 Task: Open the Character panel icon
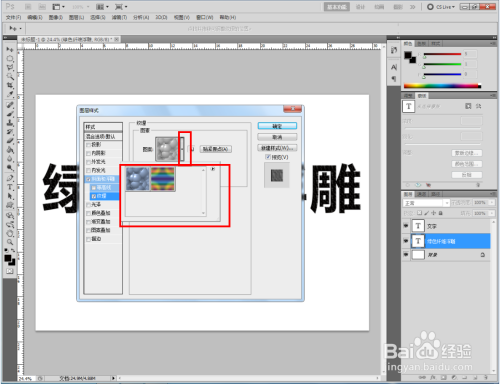(x=394, y=67)
